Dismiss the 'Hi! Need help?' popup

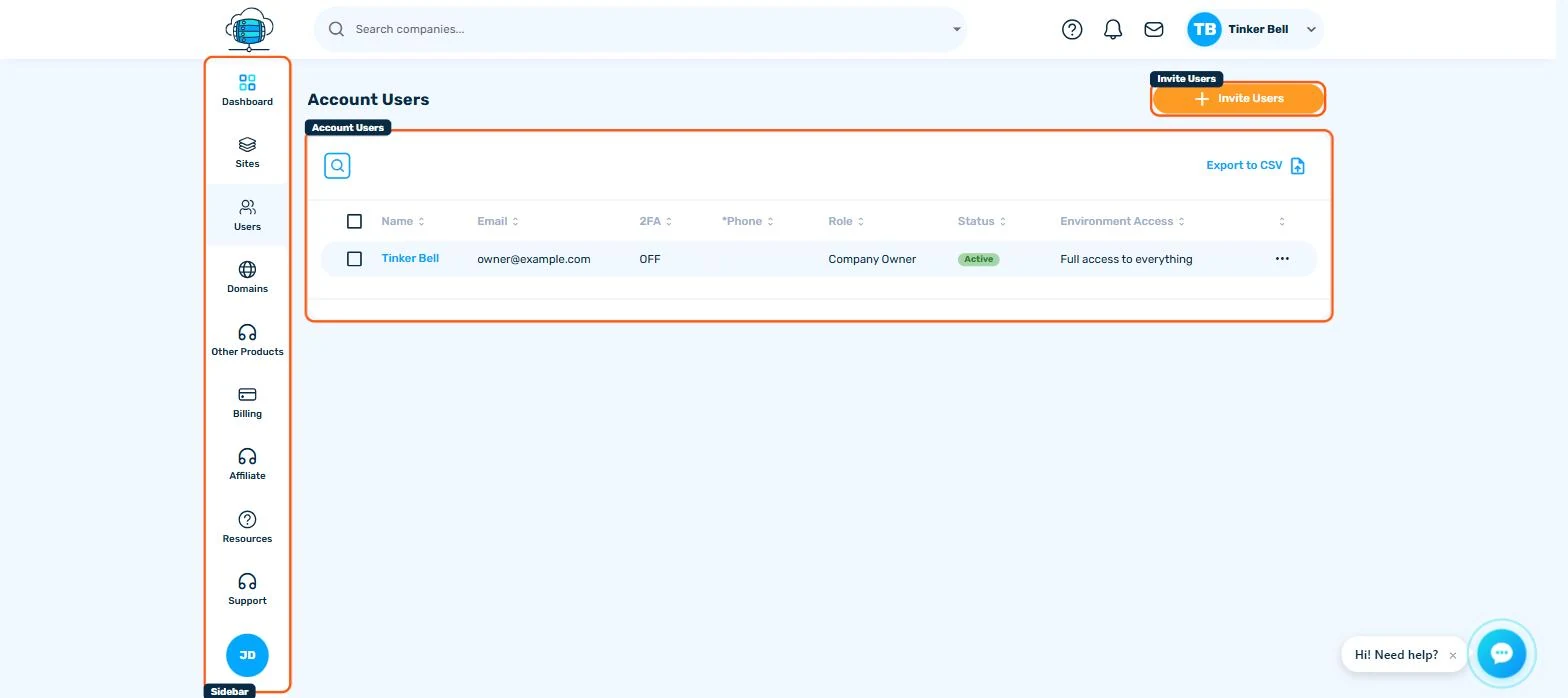1453,656
